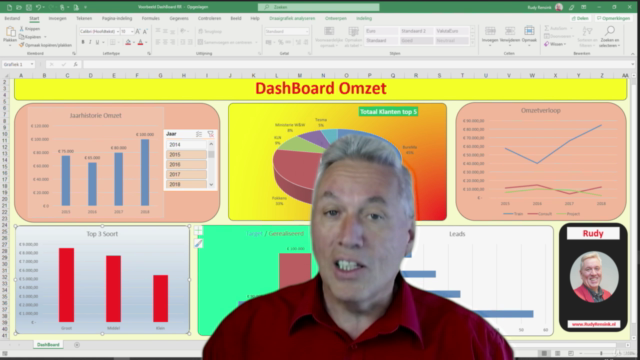Open the font color dropdown arrow
640x360 pixels.
146,42
